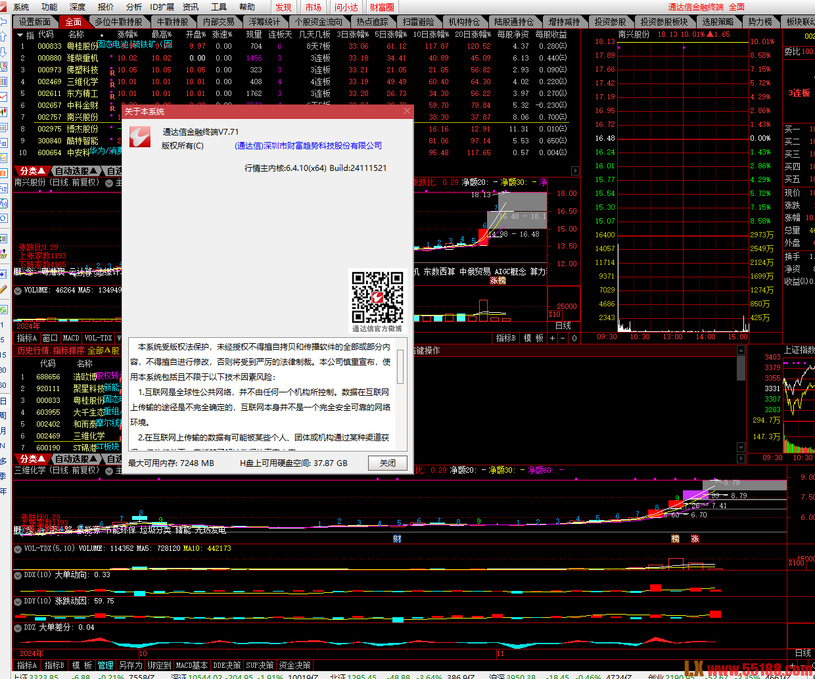The width and height of the screenshot is (815, 679).
Task: Click 绑定到 in the bottom indicator bar
Action: tap(159, 665)
